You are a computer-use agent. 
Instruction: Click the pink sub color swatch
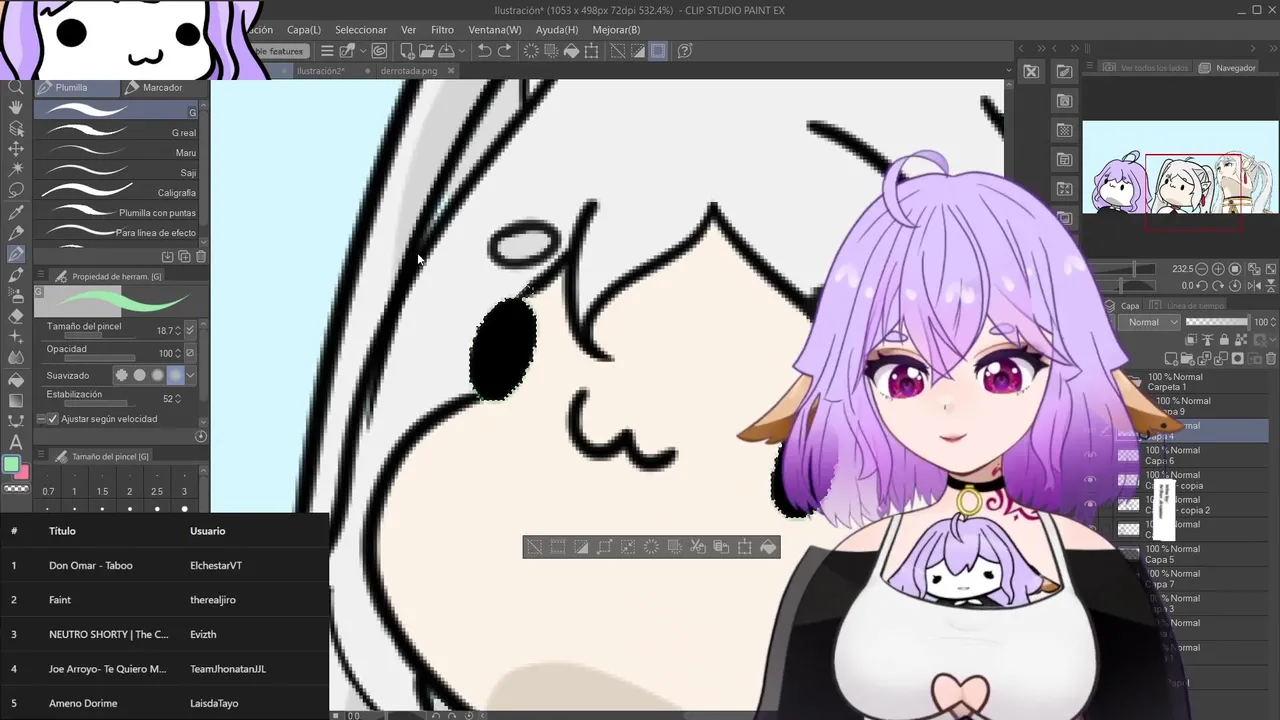click(22, 472)
